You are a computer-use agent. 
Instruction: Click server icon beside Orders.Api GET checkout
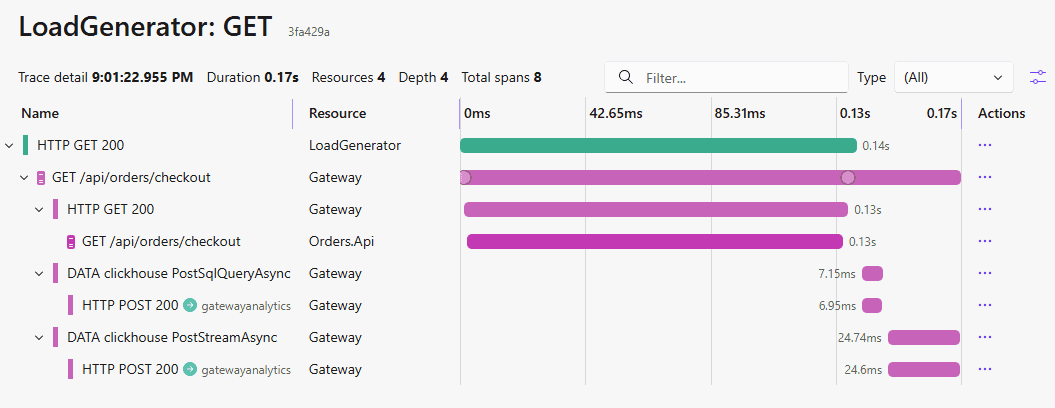pyautogui.click(x=71, y=242)
